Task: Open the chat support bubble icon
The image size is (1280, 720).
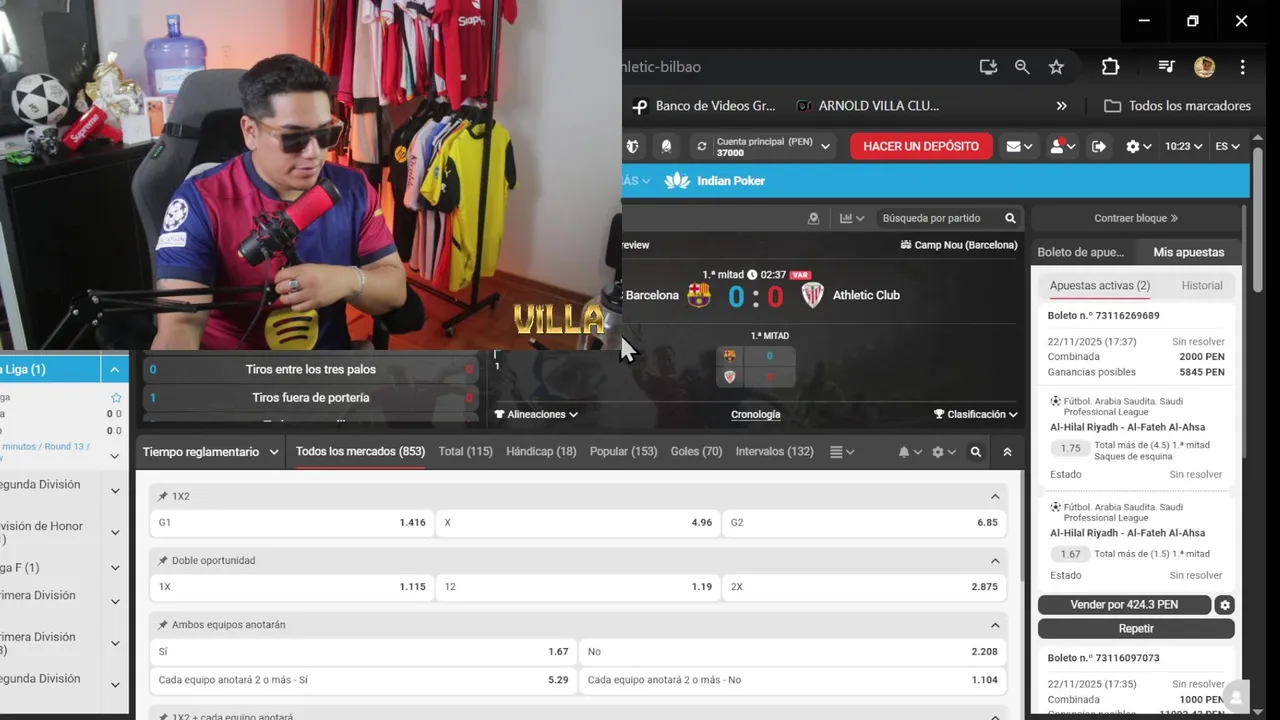Action: coord(1237,697)
